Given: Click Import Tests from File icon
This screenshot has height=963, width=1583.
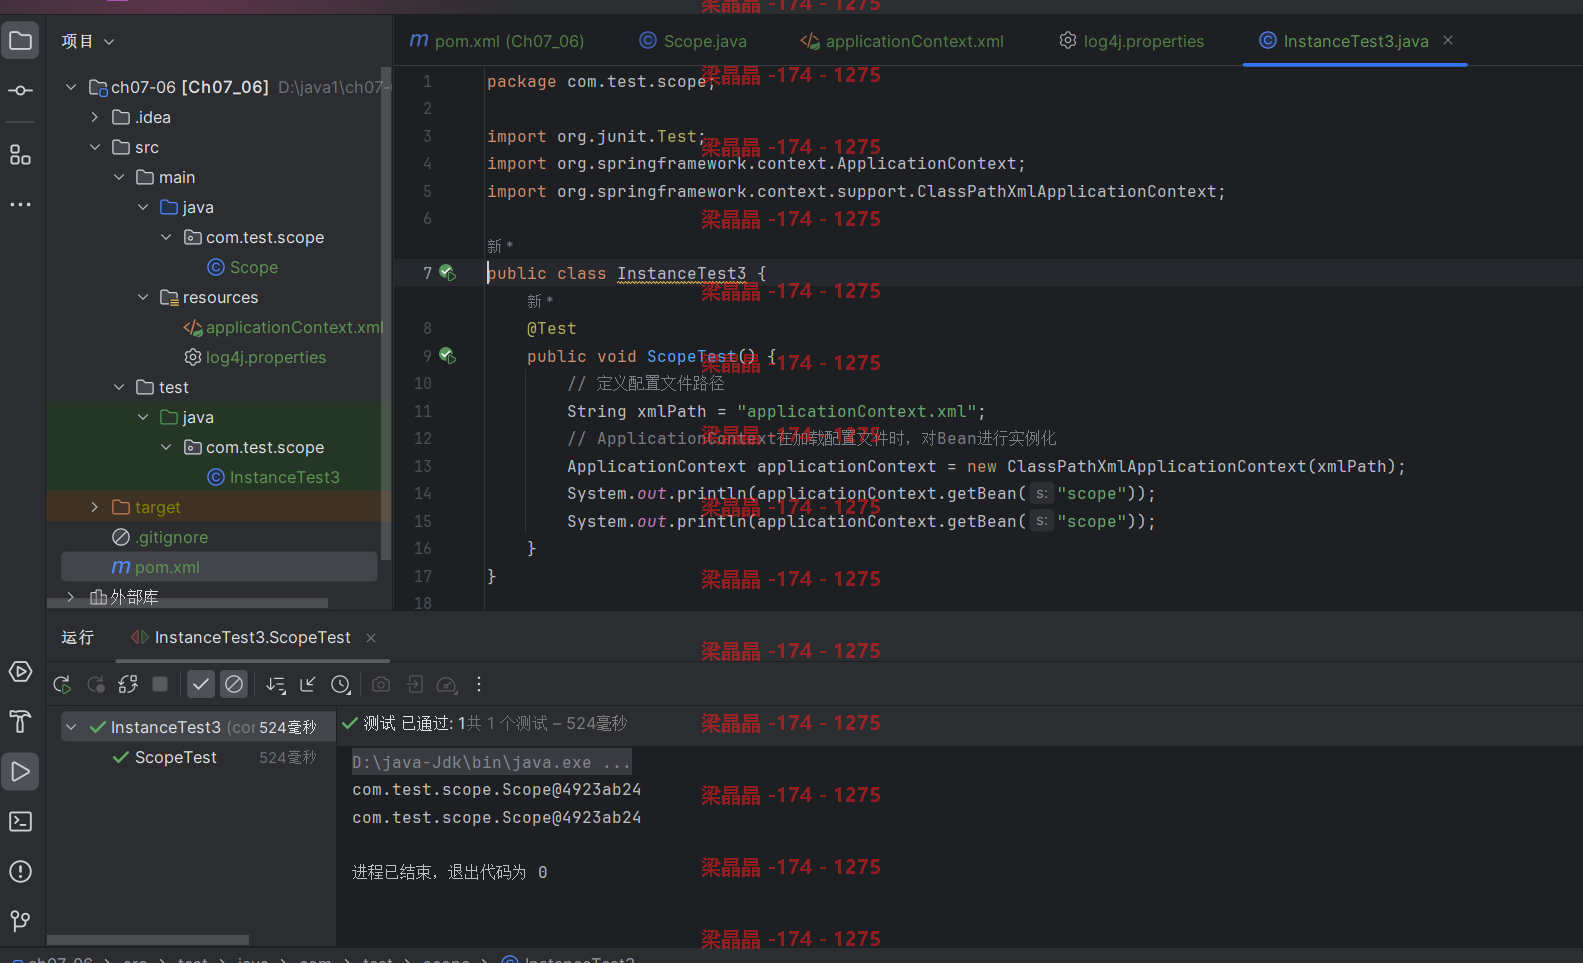Looking at the screenshot, I should click(308, 685).
